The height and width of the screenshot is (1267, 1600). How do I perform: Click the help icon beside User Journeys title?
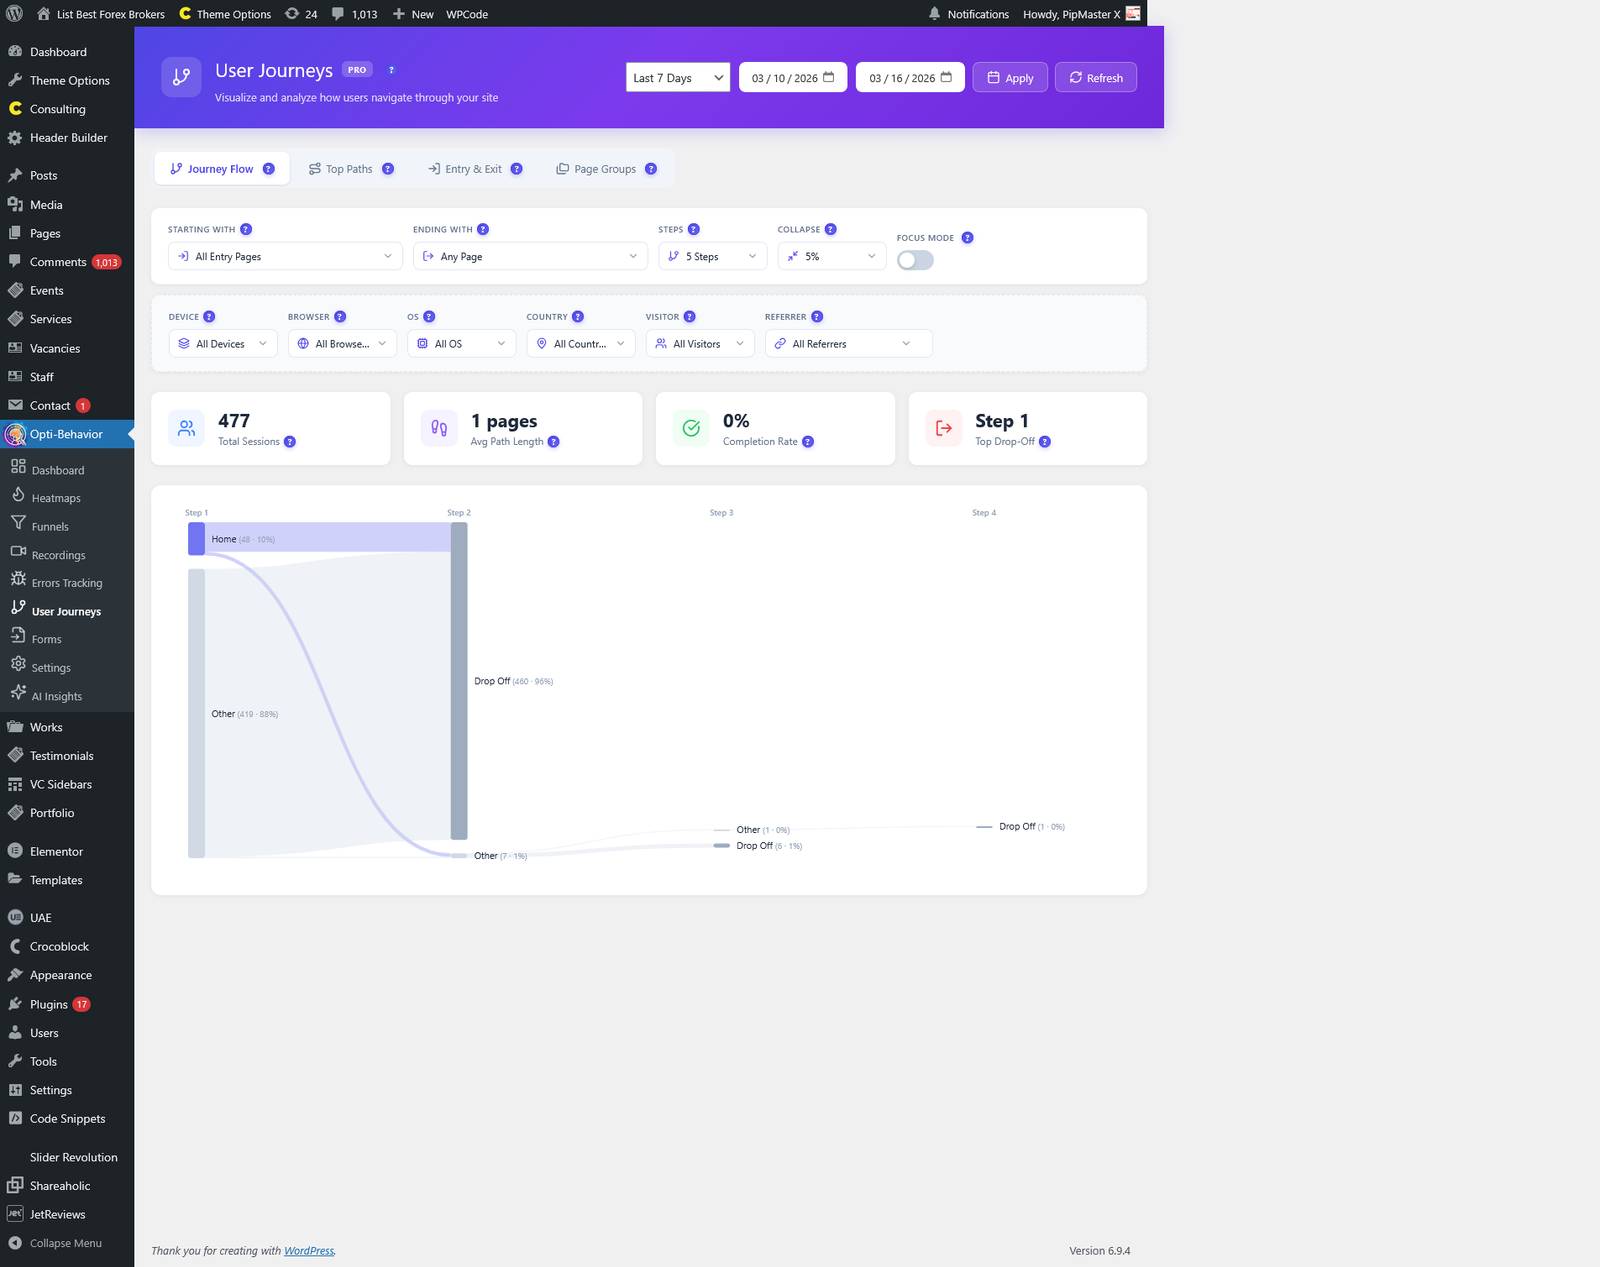[391, 70]
